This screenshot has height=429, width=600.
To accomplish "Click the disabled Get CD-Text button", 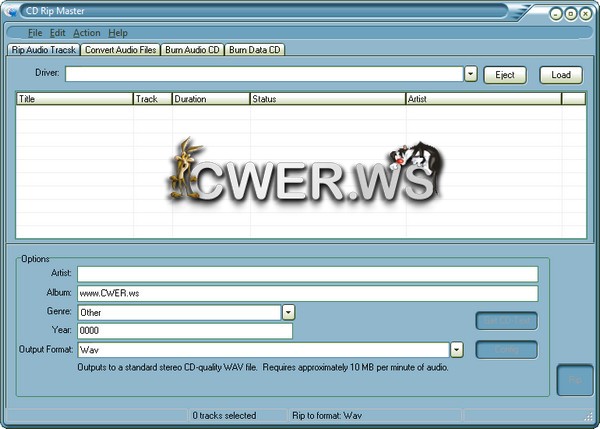I will click(507, 320).
